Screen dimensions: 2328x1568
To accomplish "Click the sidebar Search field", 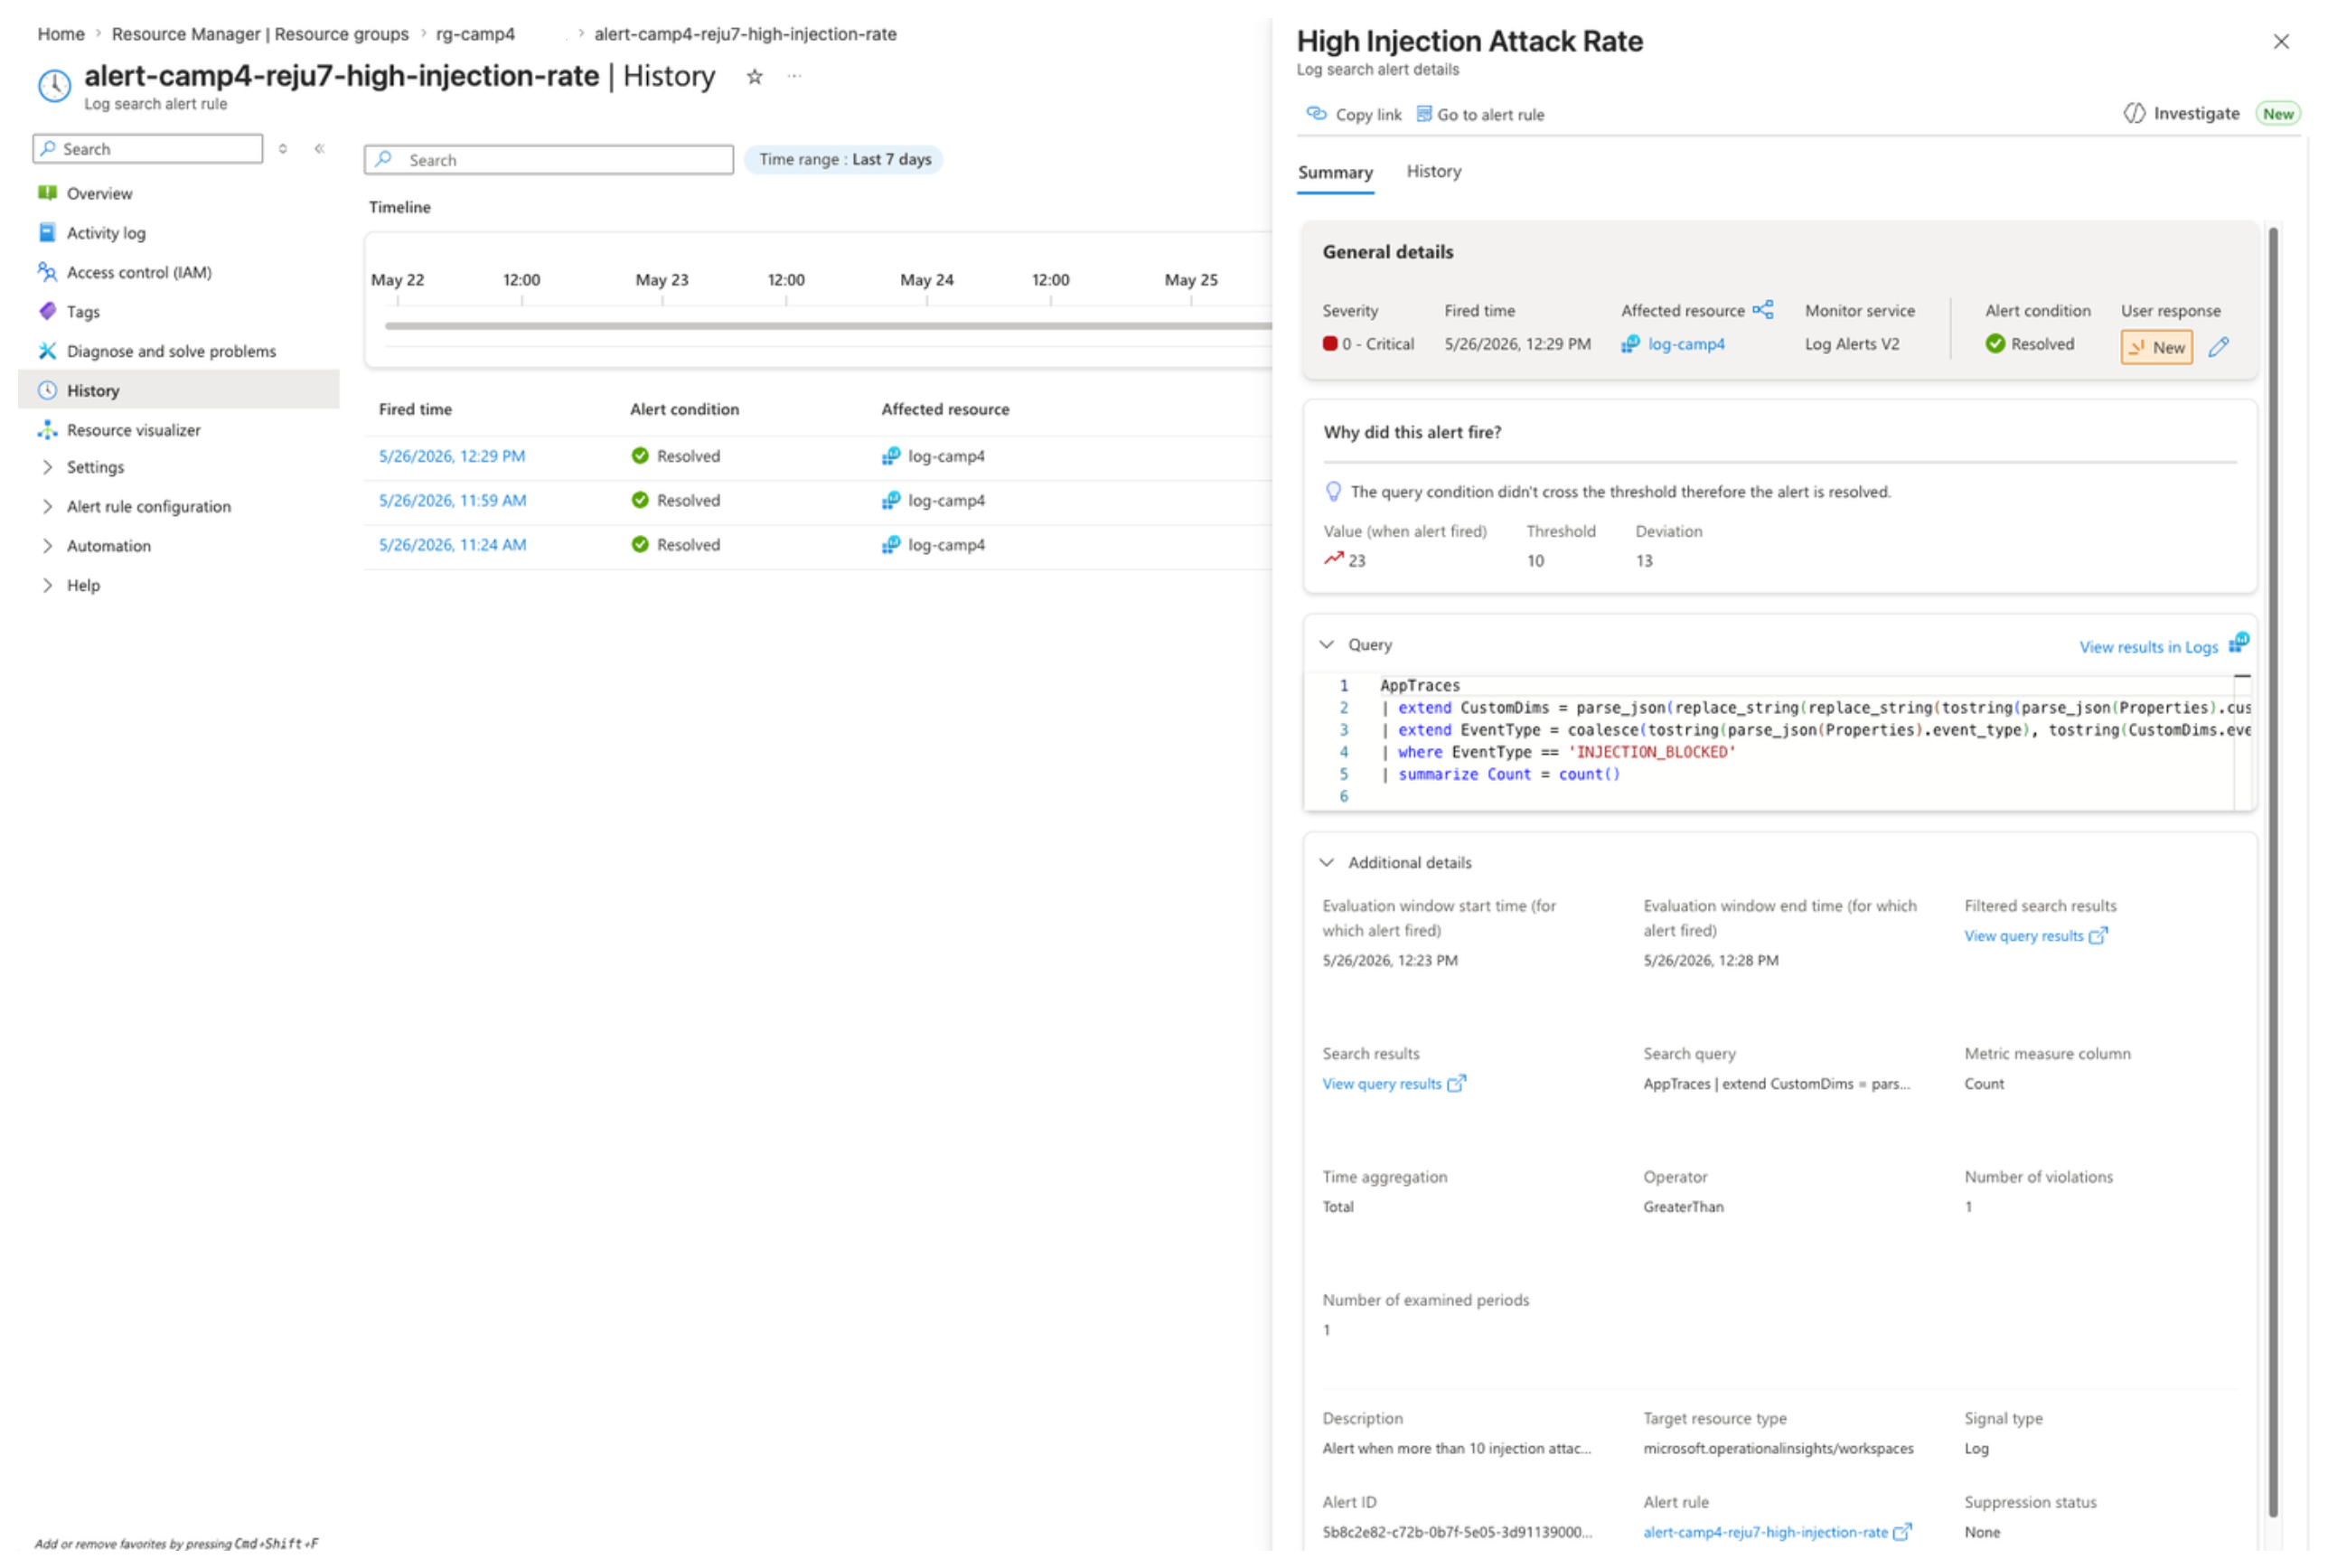I will coord(148,149).
